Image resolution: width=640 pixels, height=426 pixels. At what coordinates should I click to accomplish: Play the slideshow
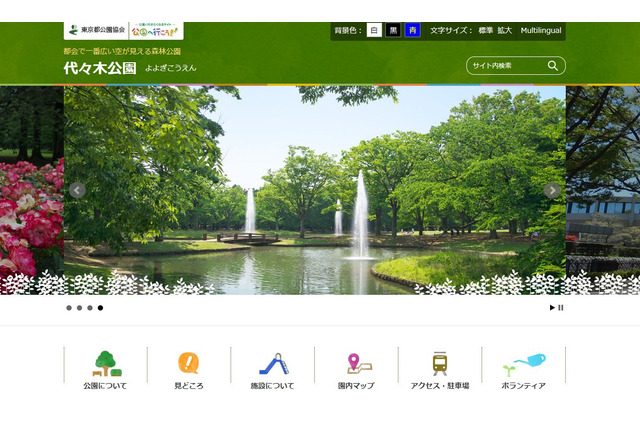[552, 307]
